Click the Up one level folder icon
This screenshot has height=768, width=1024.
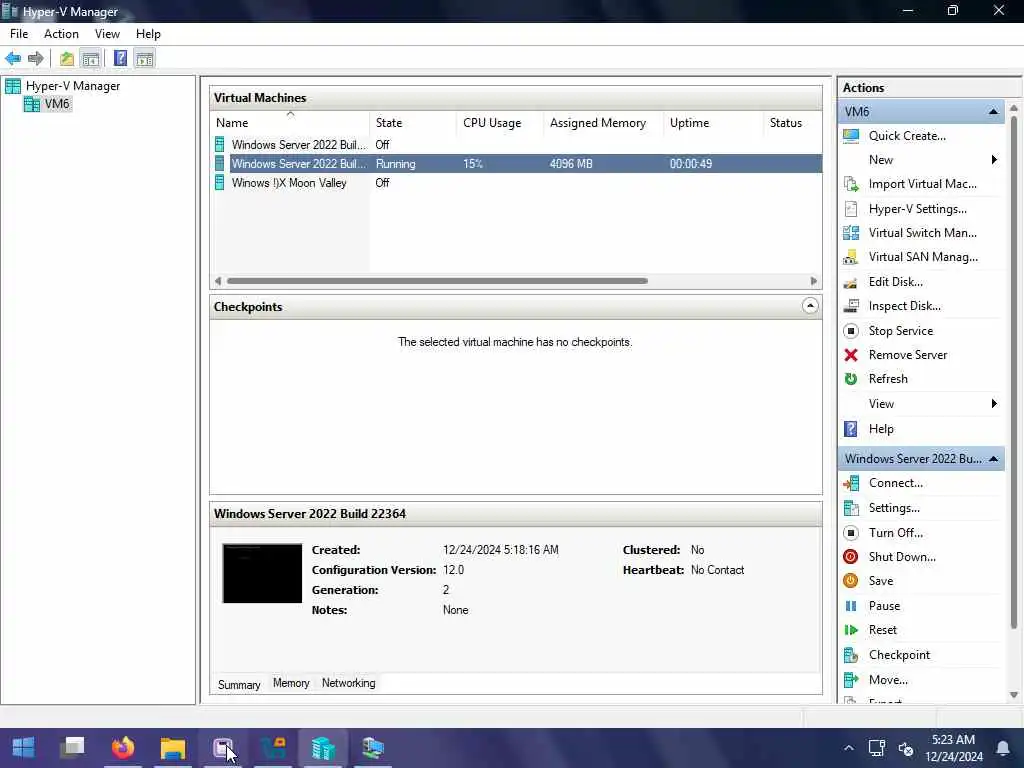tap(67, 59)
